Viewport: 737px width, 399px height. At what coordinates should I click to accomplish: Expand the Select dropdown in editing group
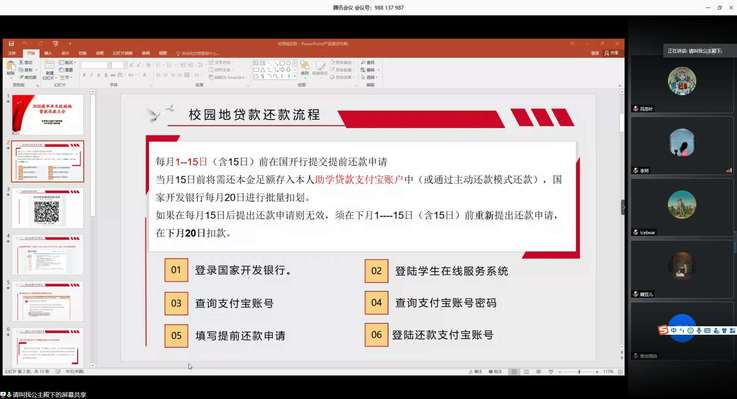(x=370, y=77)
